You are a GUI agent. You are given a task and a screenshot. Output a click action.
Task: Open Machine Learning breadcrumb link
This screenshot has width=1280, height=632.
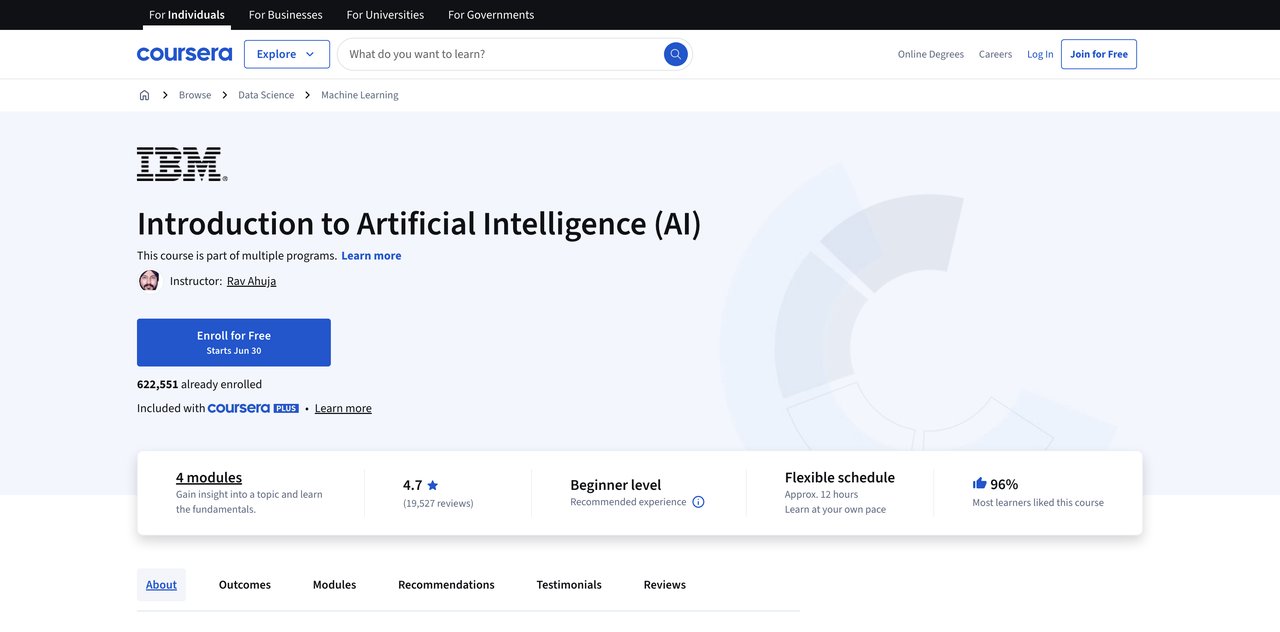[x=360, y=95]
